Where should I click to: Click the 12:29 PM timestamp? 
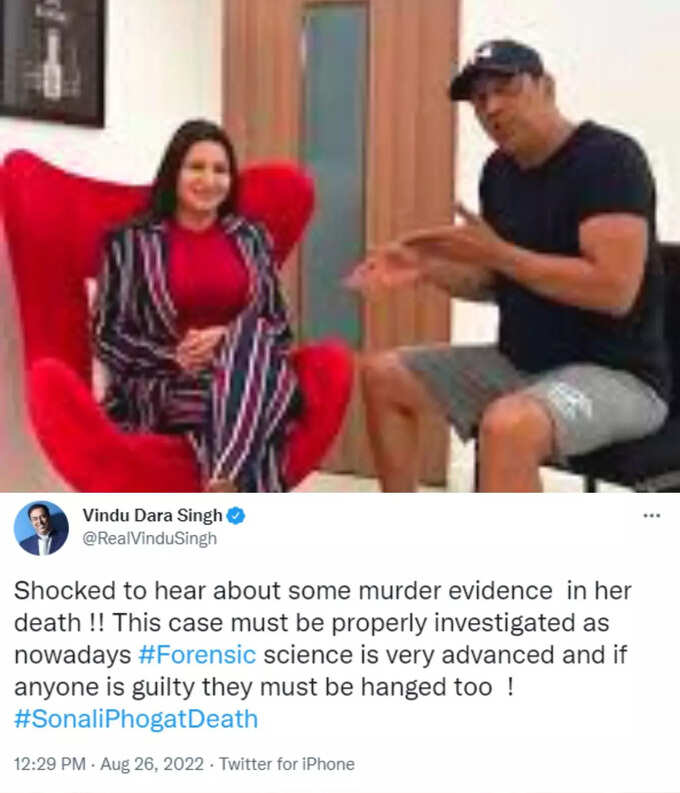click(50, 764)
